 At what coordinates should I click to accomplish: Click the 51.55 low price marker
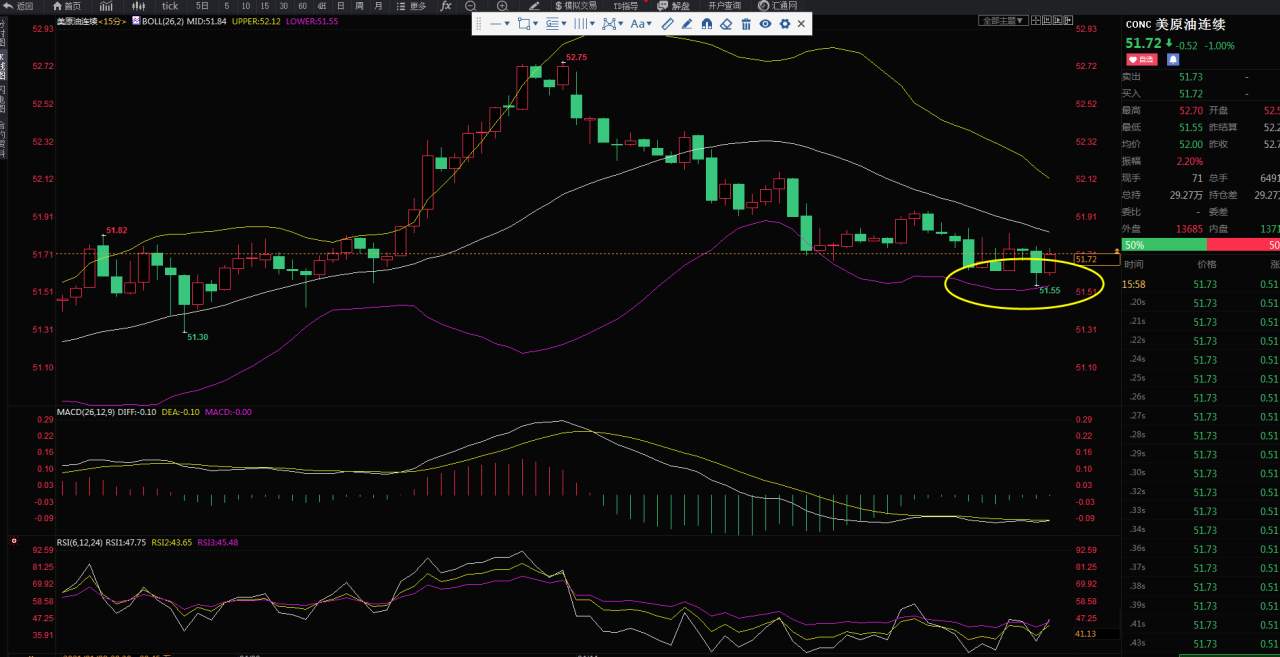(x=1049, y=290)
